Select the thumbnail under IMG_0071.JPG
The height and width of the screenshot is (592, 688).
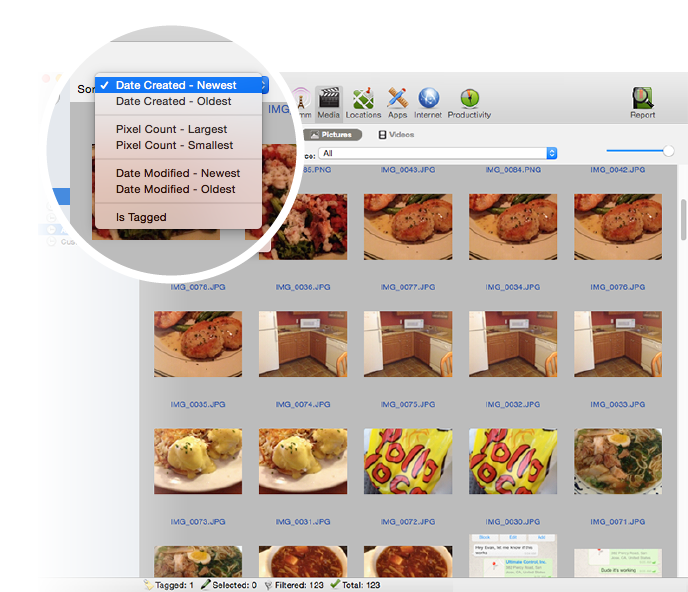click(618, 563)
